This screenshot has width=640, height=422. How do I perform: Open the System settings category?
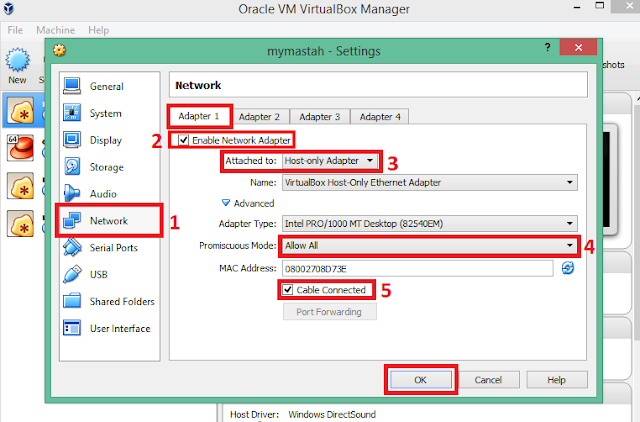click(x=109, y=113)
